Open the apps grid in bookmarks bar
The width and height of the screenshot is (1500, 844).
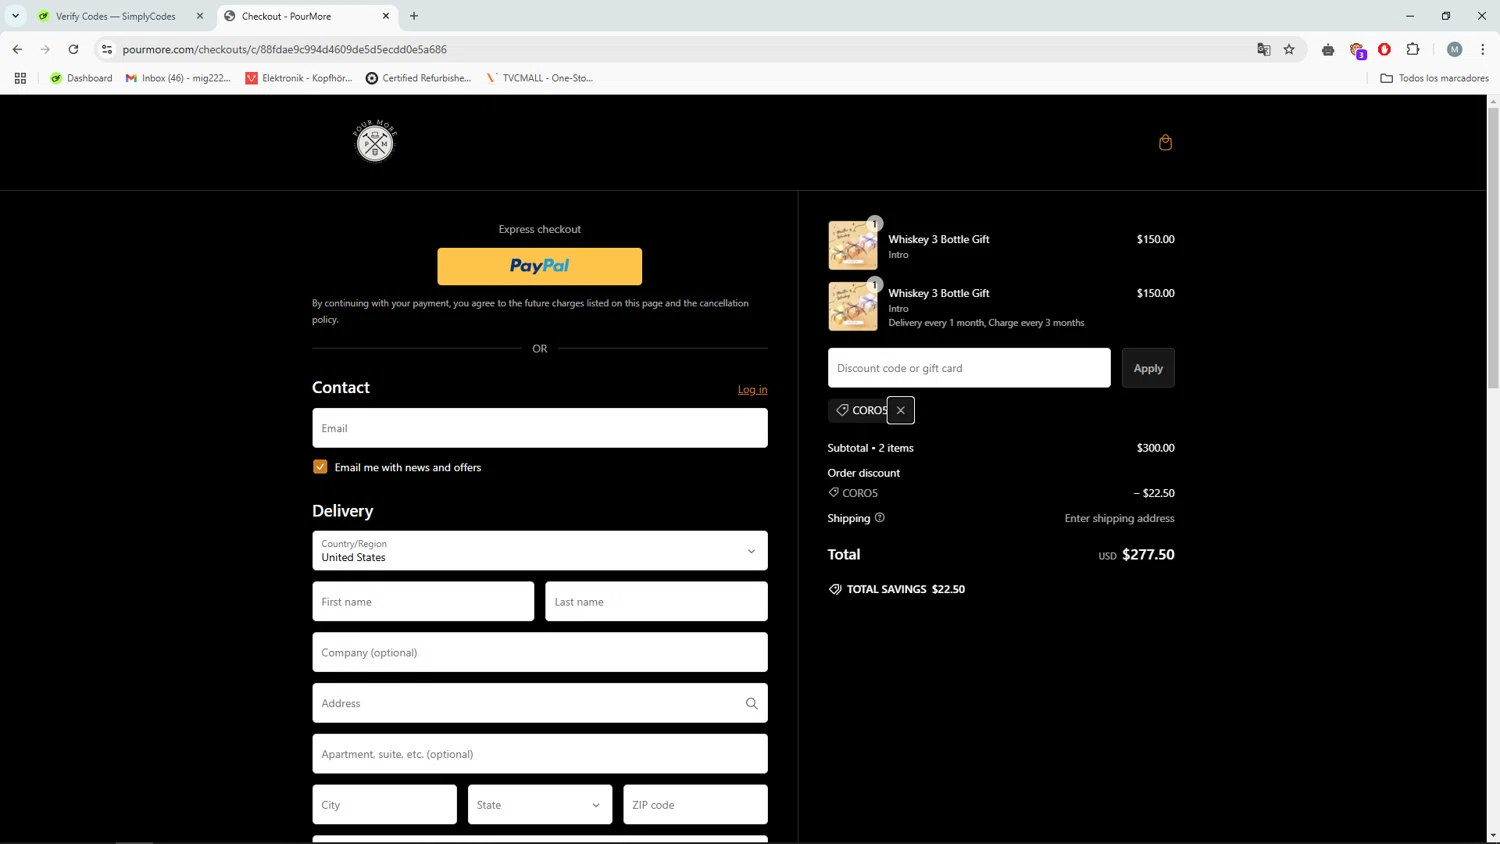click(20, 78)
